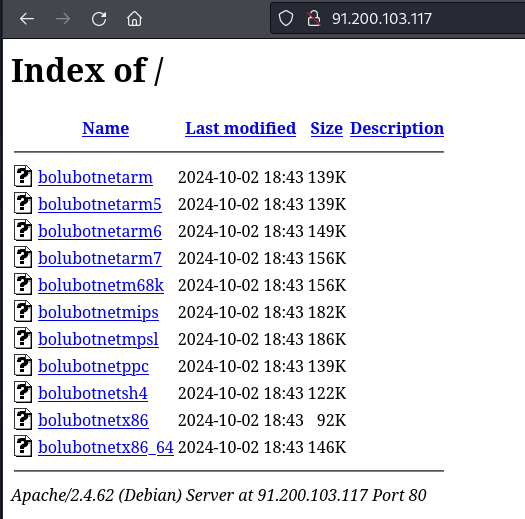525x519 pixels.
Task: Click the browser forward arrow
Action: pos(63,19)
